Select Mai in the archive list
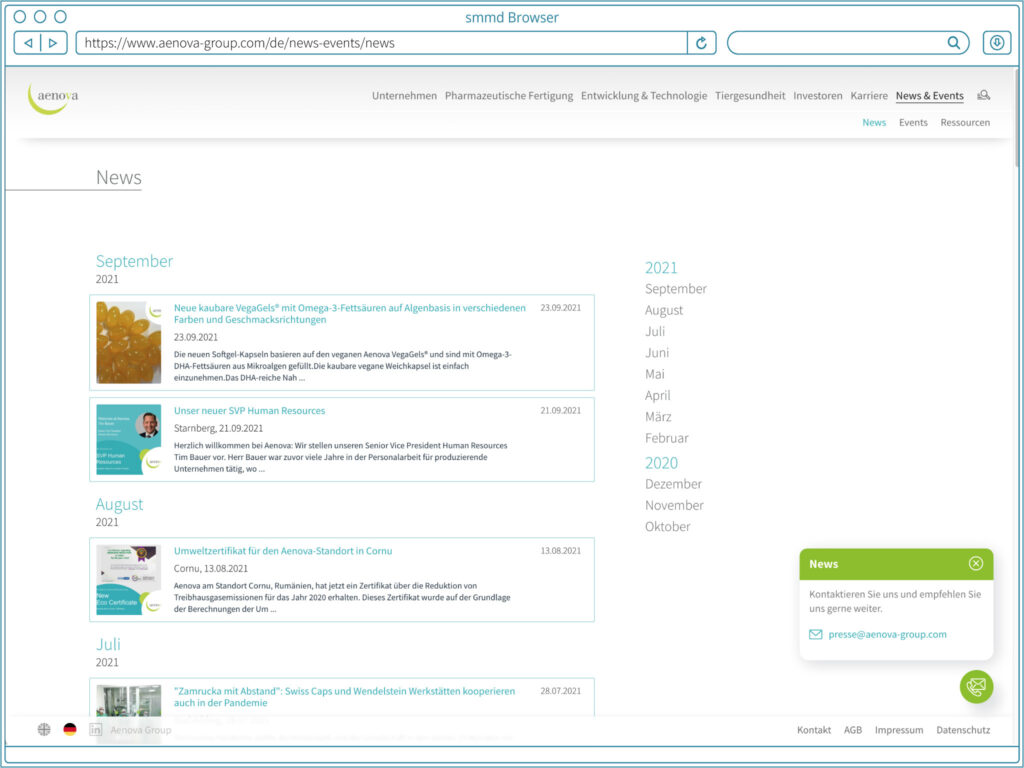Screen dimensions: 1024x768 pos(655,374)
